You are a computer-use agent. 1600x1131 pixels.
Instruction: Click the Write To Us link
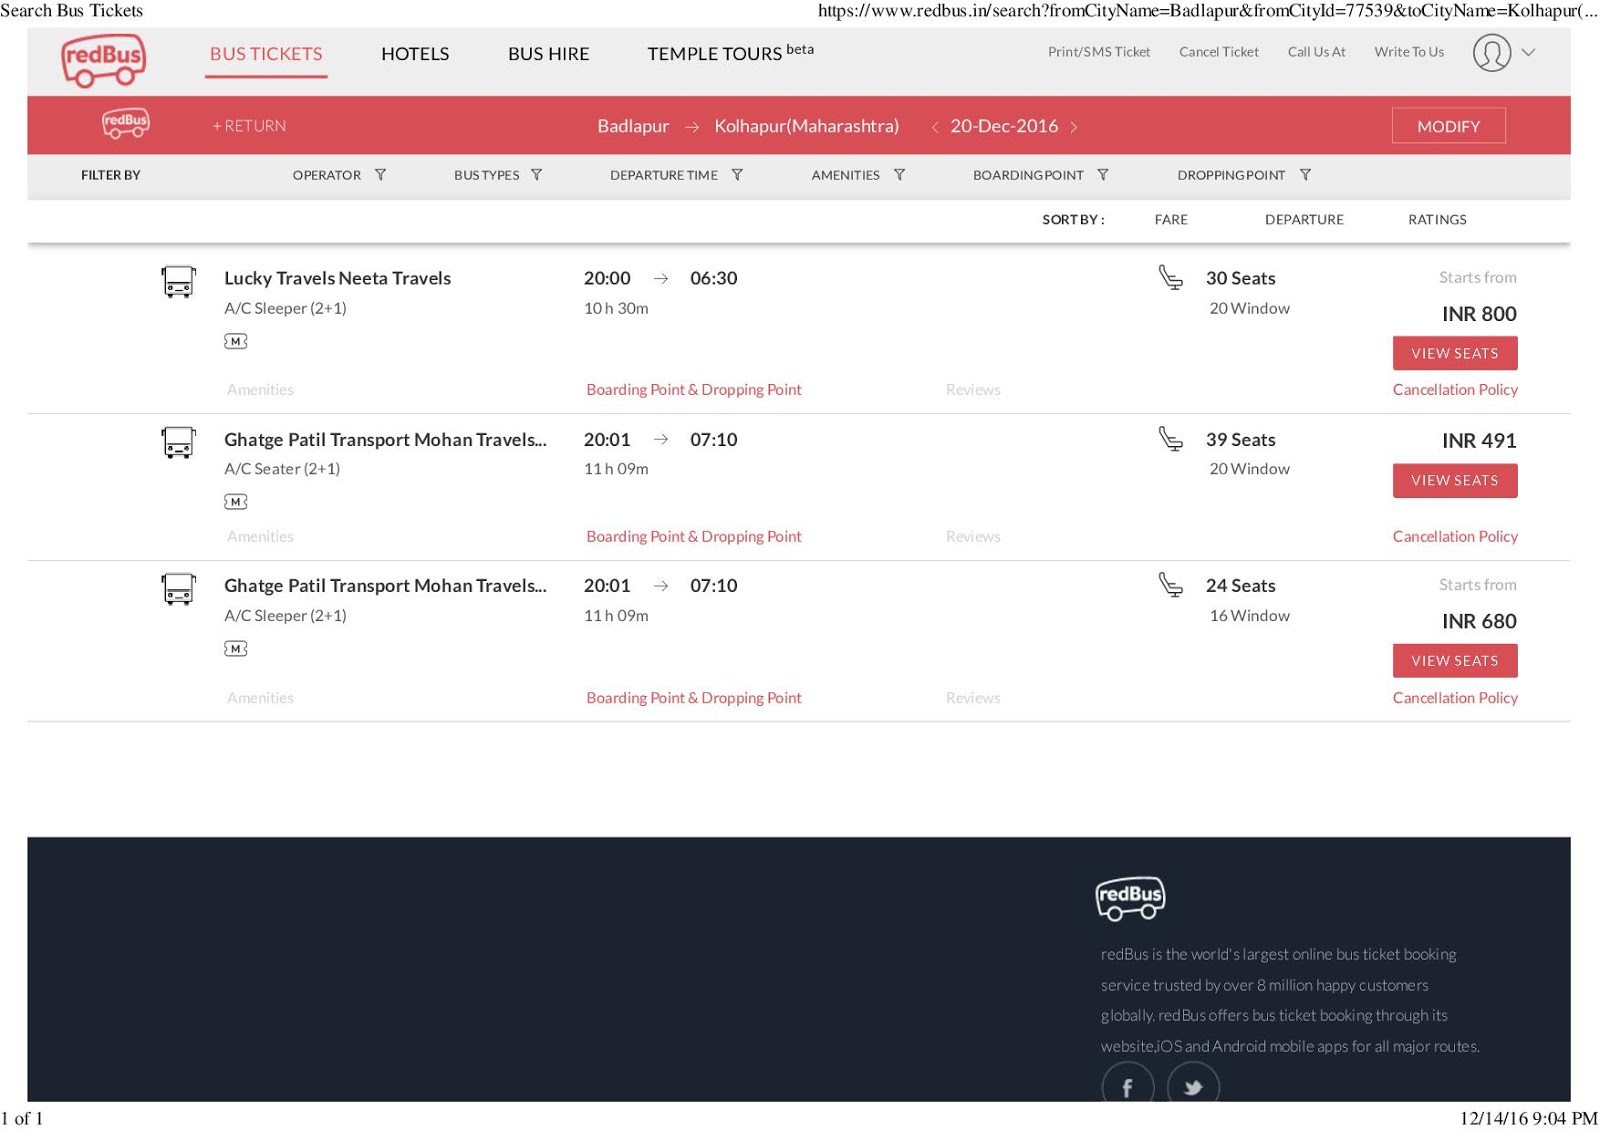(1409, 52)
